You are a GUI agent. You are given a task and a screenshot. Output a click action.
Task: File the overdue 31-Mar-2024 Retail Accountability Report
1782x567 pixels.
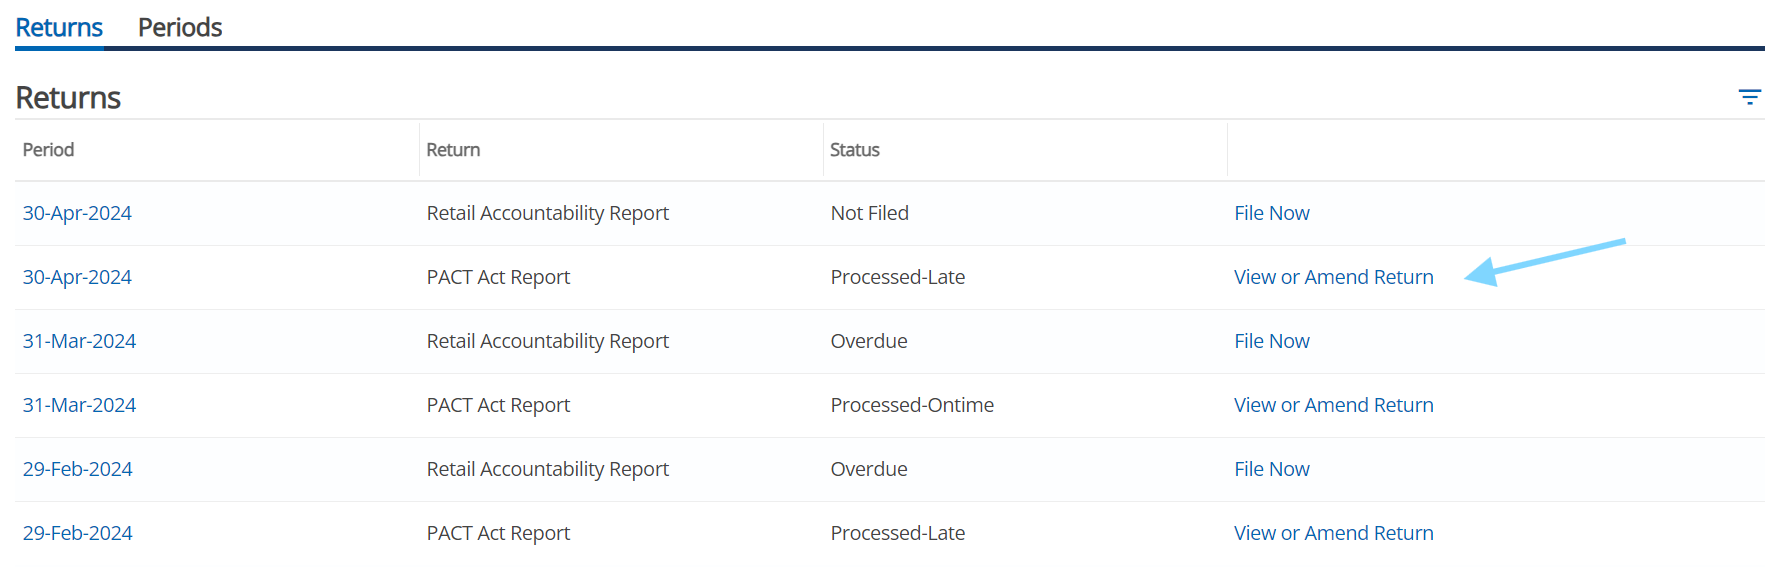click(1271, 341)
